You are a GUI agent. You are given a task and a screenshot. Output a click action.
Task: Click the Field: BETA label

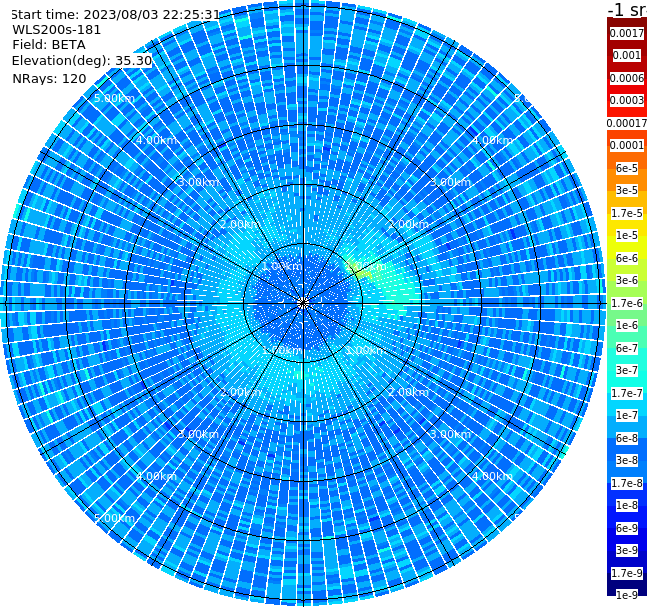(49, 45)
